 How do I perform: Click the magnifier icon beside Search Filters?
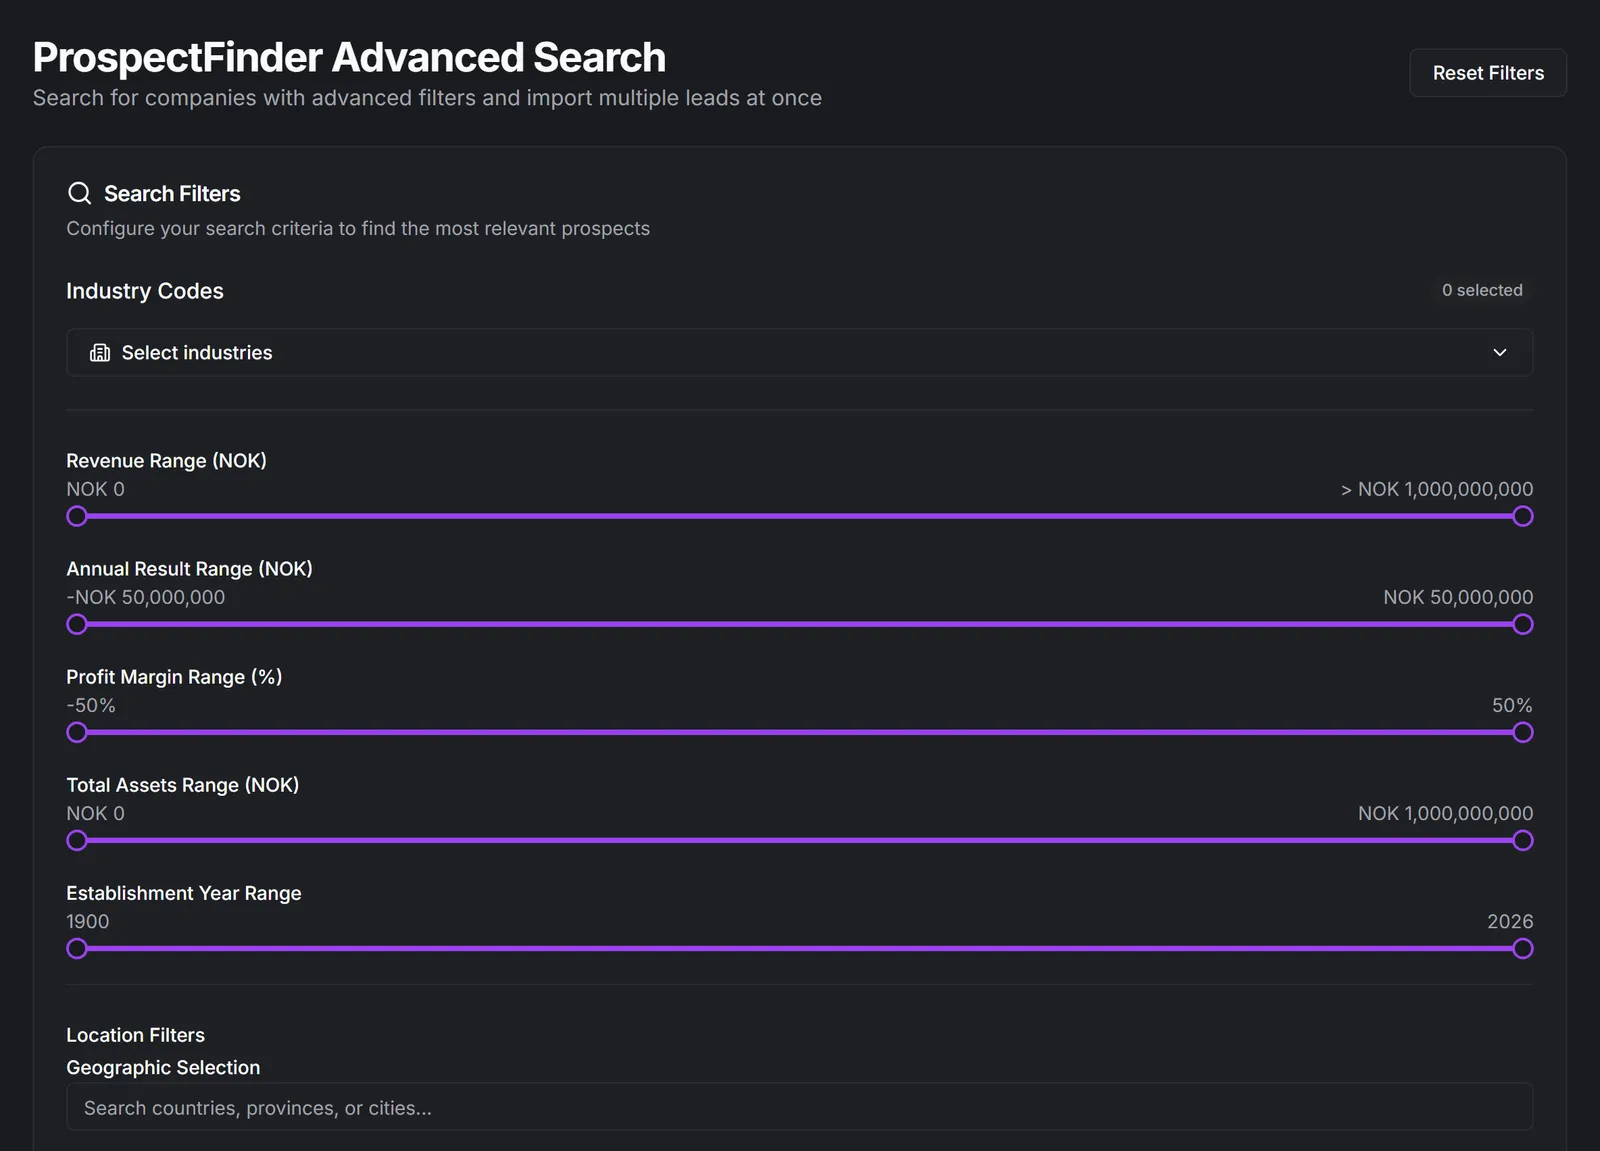tap(79, 193)
